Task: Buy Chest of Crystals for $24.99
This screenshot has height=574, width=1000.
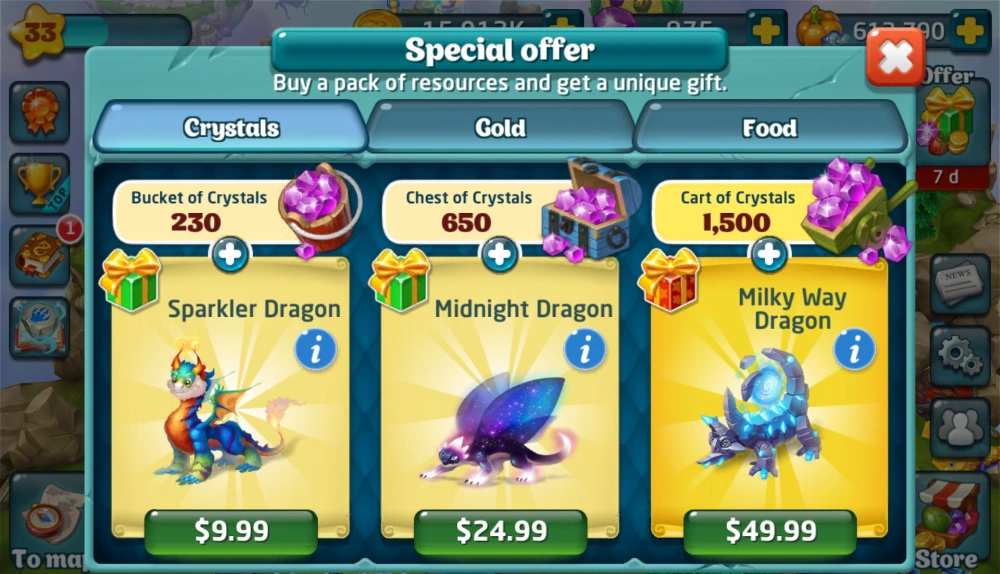Action: pos(501,531)
